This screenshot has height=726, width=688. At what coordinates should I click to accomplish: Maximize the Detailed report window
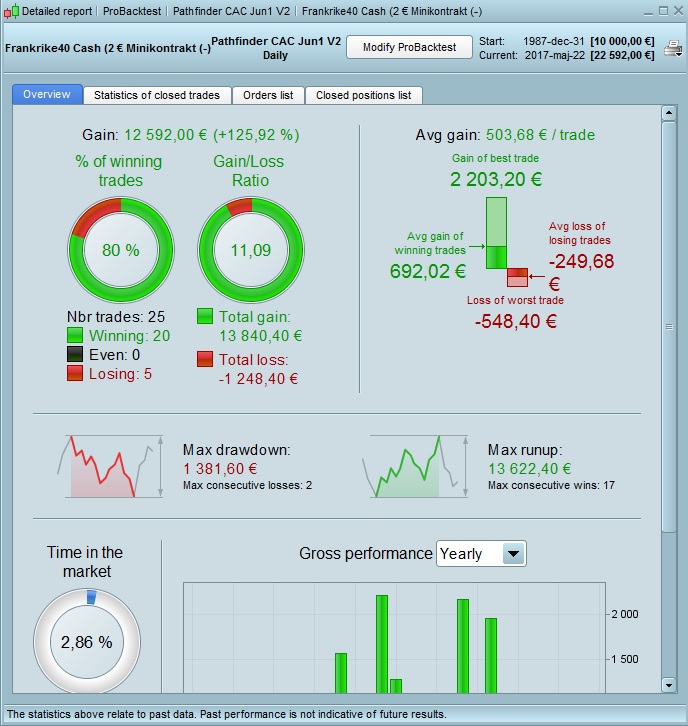pyautogui.click(x=663, y=11)
